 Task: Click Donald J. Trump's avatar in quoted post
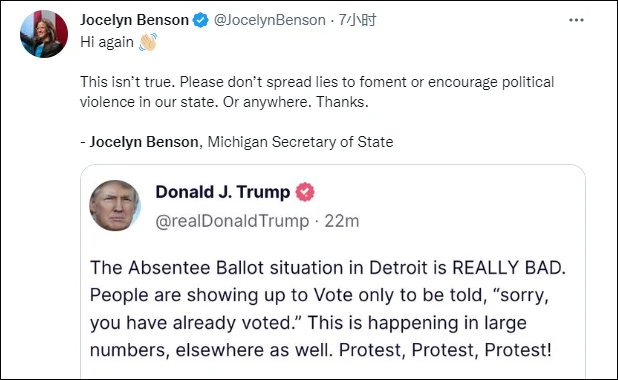115,206
